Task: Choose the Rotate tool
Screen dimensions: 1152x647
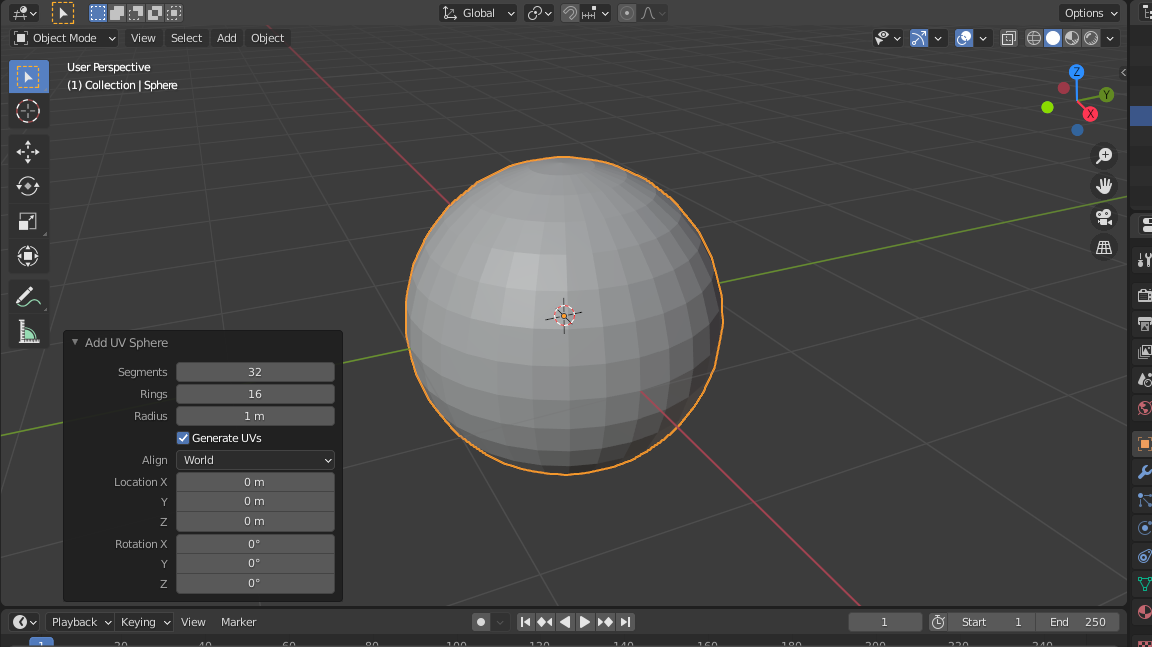Action: click(x=29, y=187)
